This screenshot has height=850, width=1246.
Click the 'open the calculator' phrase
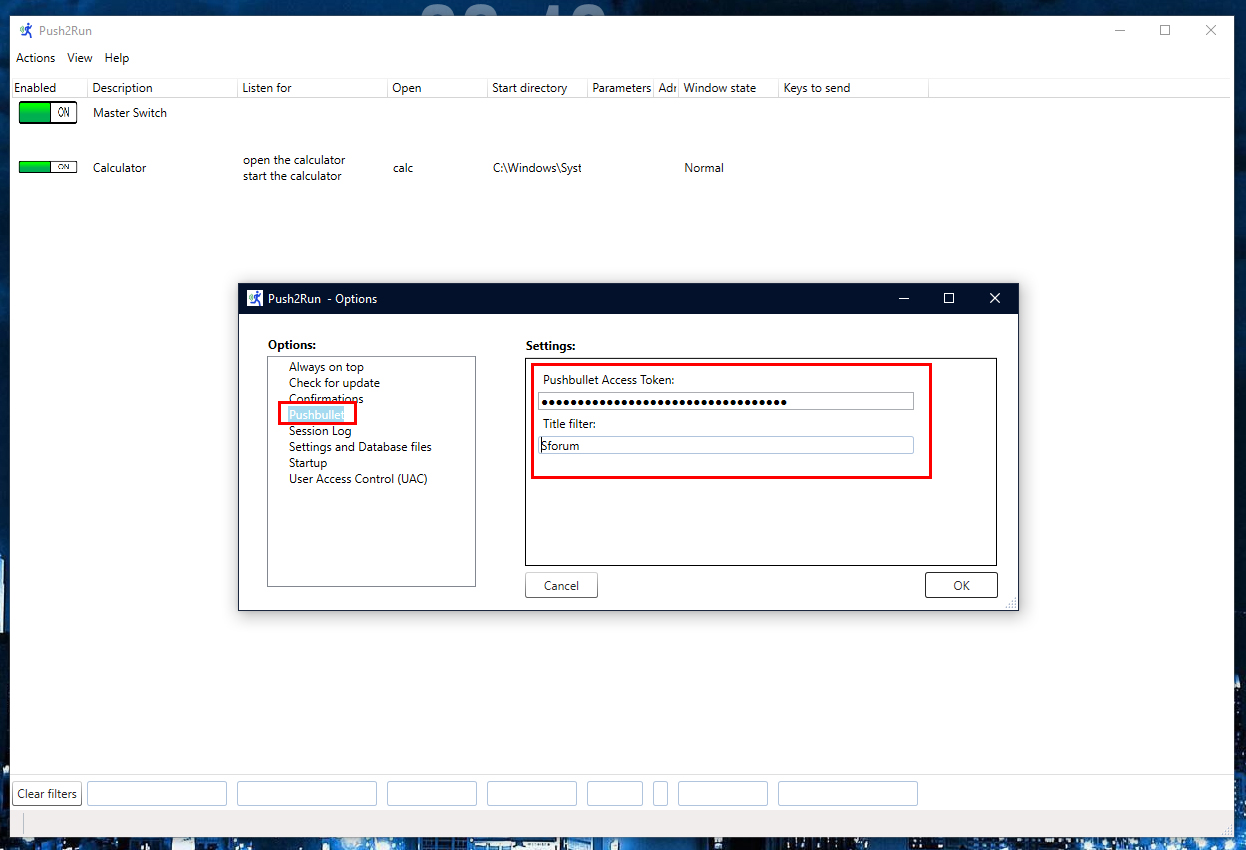[x=294, y=160]
